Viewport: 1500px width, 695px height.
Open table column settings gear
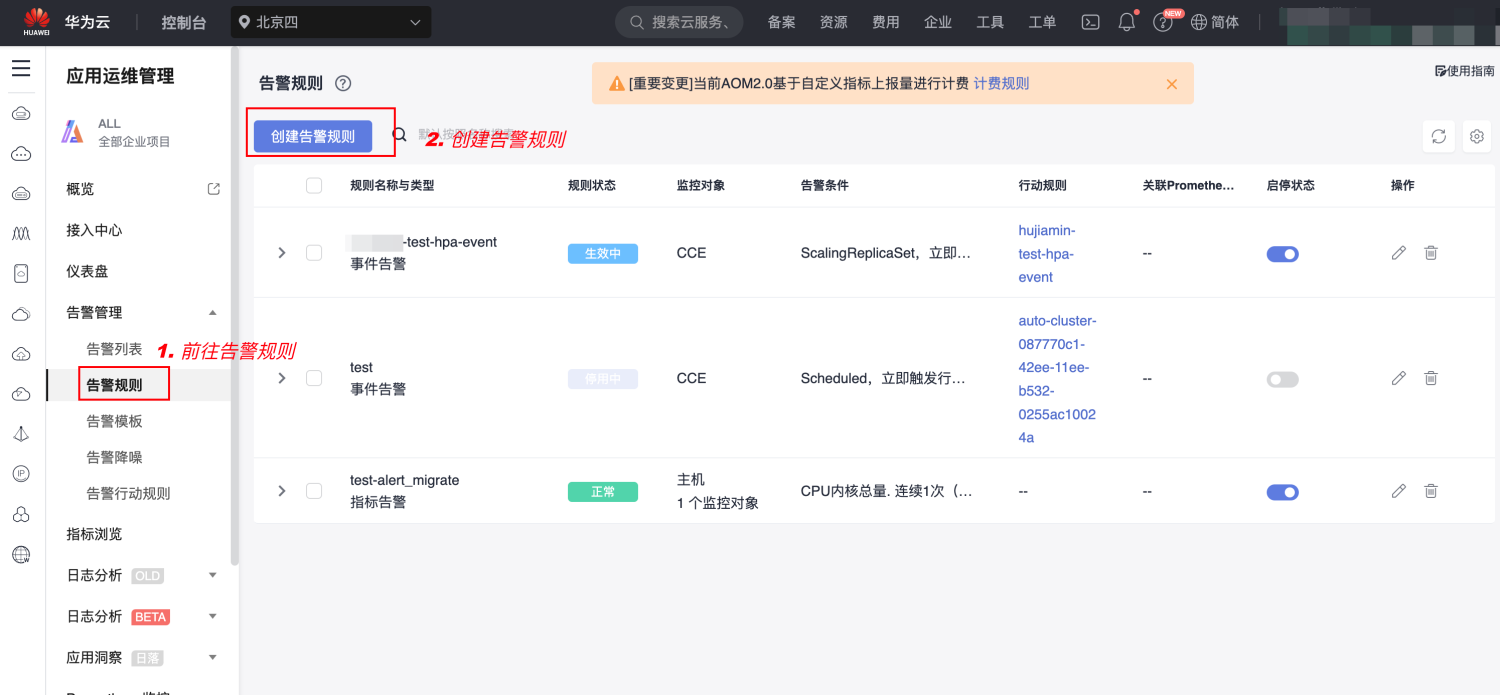click(x=1477, y=137)
